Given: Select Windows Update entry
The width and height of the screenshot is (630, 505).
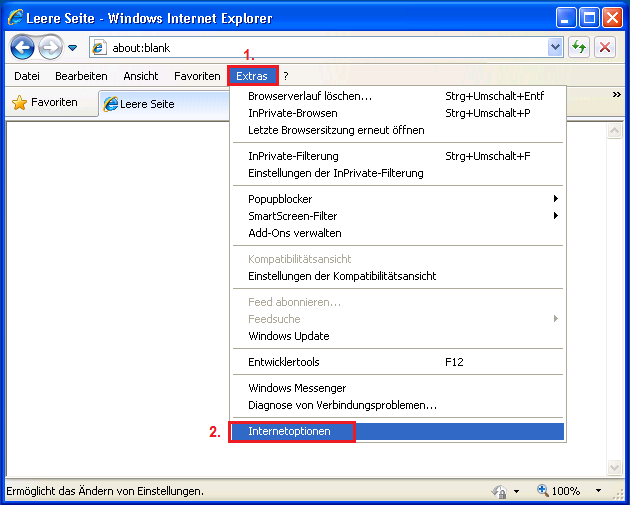Looking at the screenshot, I should coord(398,336).
